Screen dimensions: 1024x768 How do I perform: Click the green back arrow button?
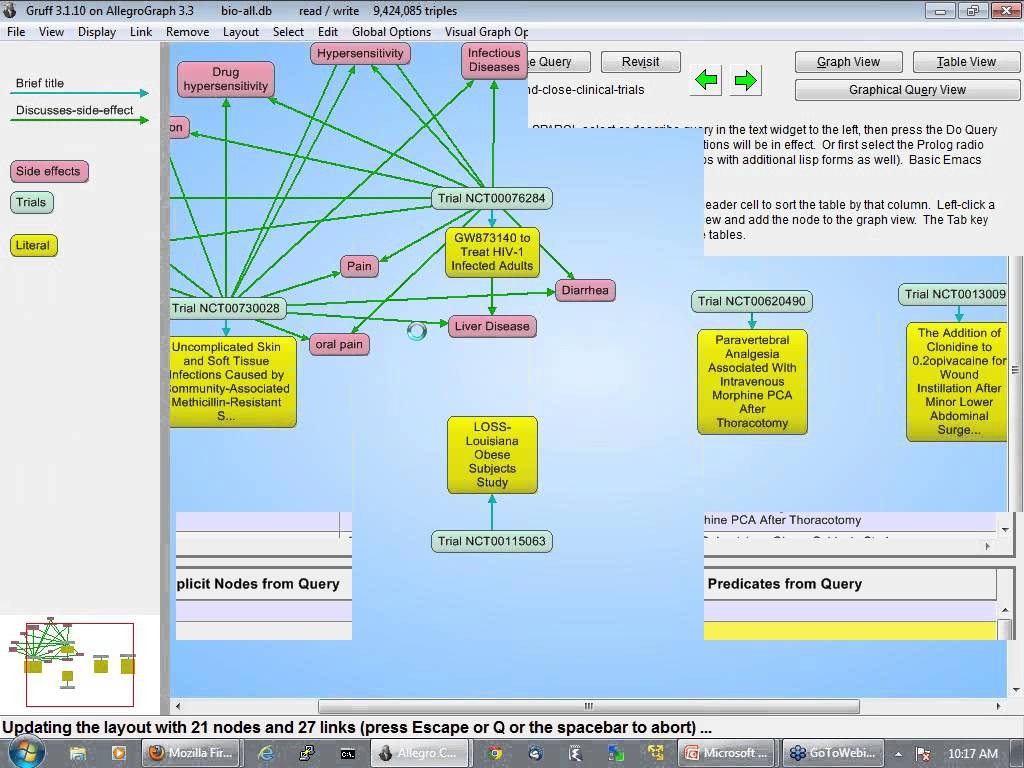tap(706, 81)
